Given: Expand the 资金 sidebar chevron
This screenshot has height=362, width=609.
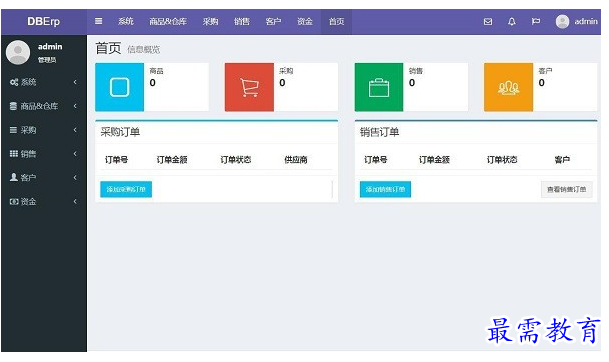Looking at the screenshot, I should coord(75,201).
